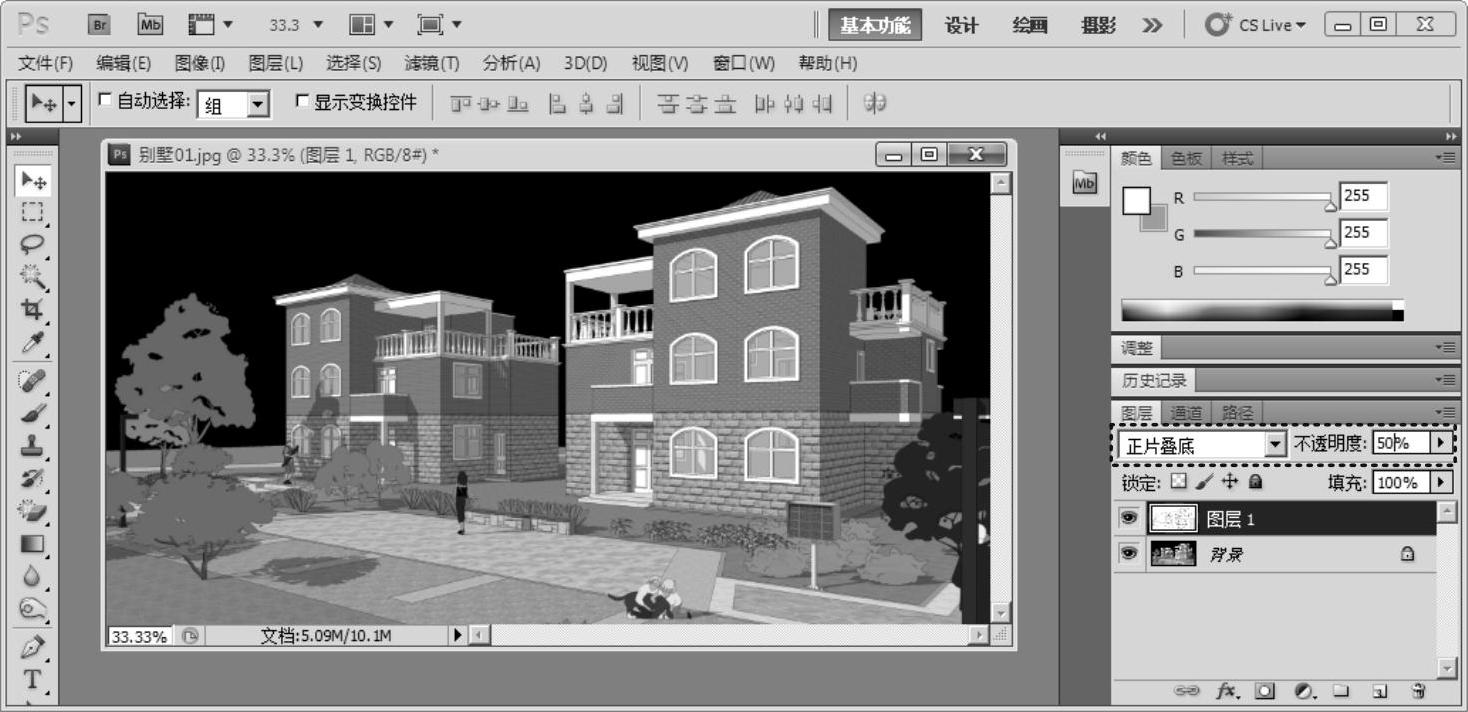The width and height of the screenshot is (1468, 712).
Task: Click the link layers icon
Action: [x=1186, y=691]
